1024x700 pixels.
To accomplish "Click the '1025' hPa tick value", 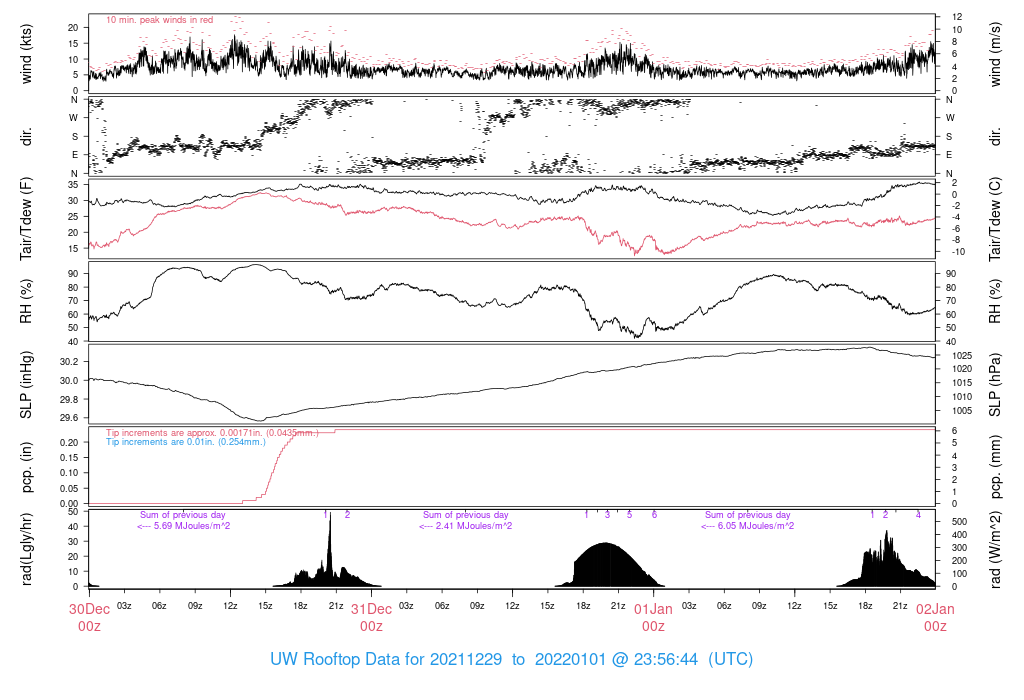I will [x=962, y=356].
